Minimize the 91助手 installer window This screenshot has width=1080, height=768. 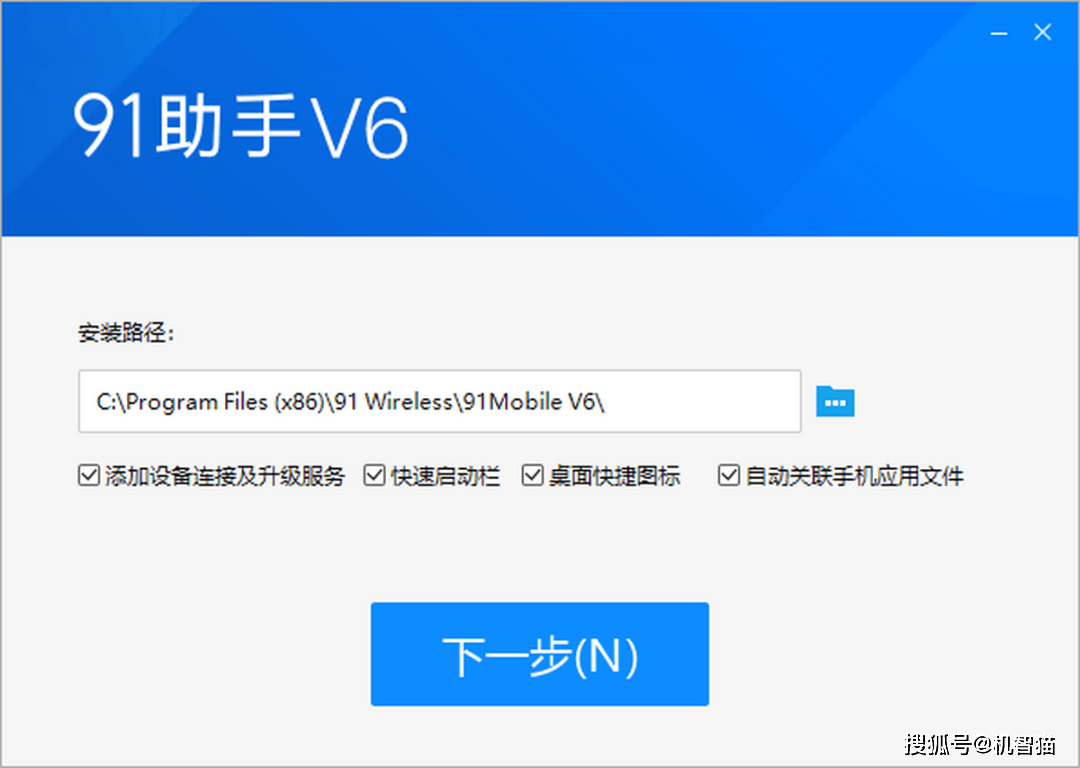(x=999, y=32)
